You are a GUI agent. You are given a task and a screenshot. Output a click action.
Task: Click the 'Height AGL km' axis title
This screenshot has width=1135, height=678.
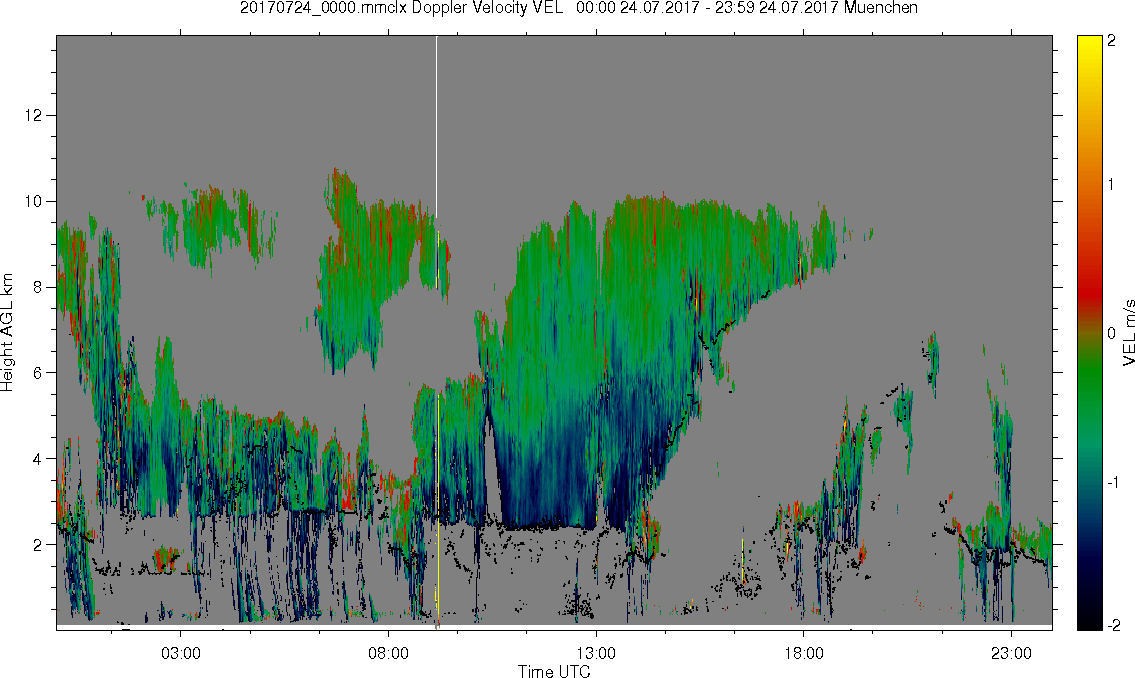(7, 333)
